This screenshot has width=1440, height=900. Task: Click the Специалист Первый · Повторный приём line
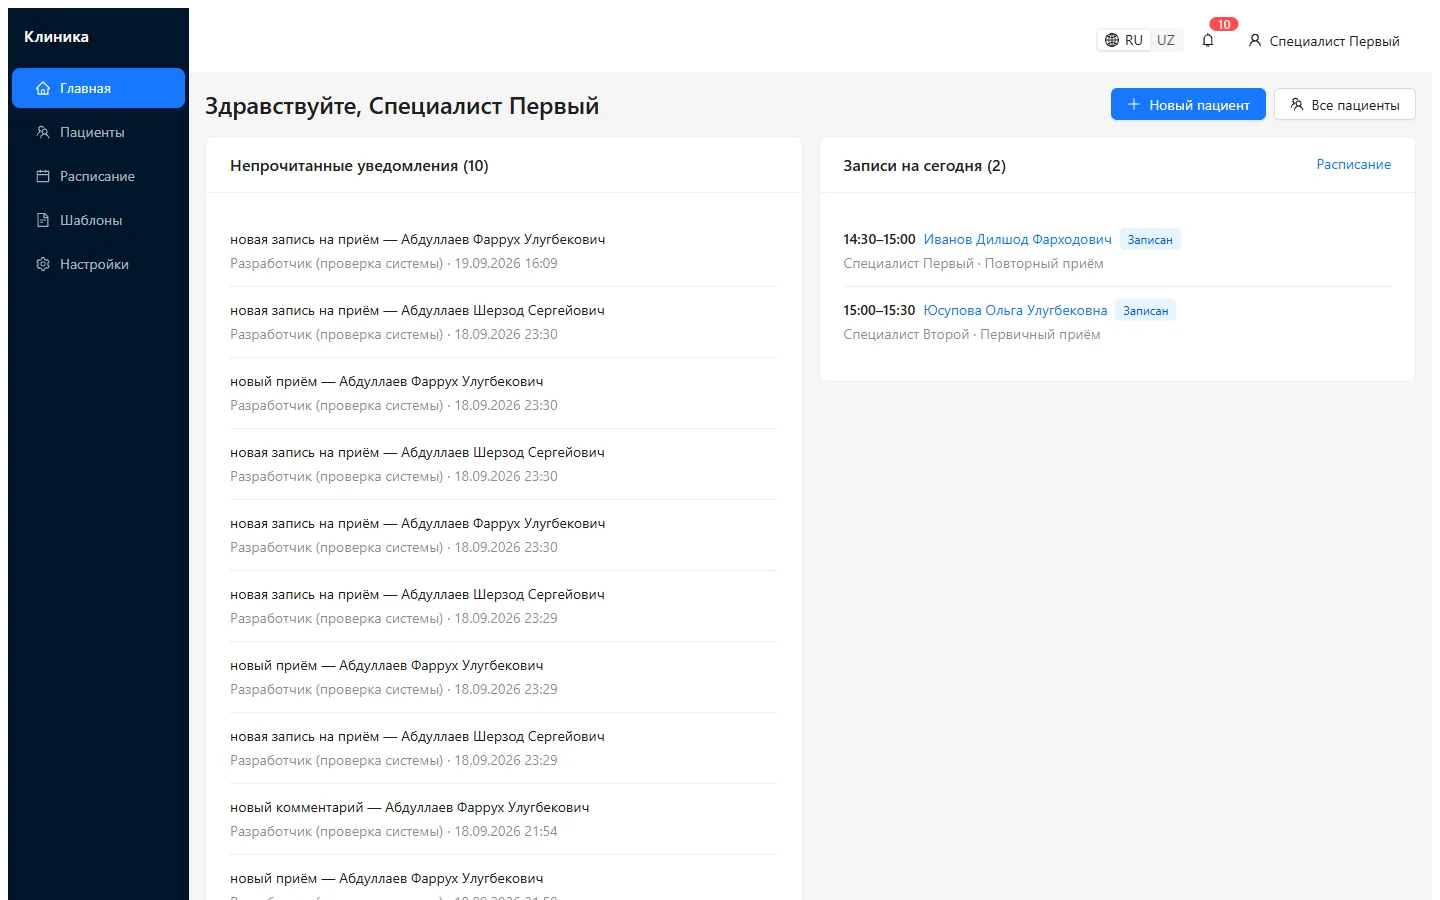point(973,264)
